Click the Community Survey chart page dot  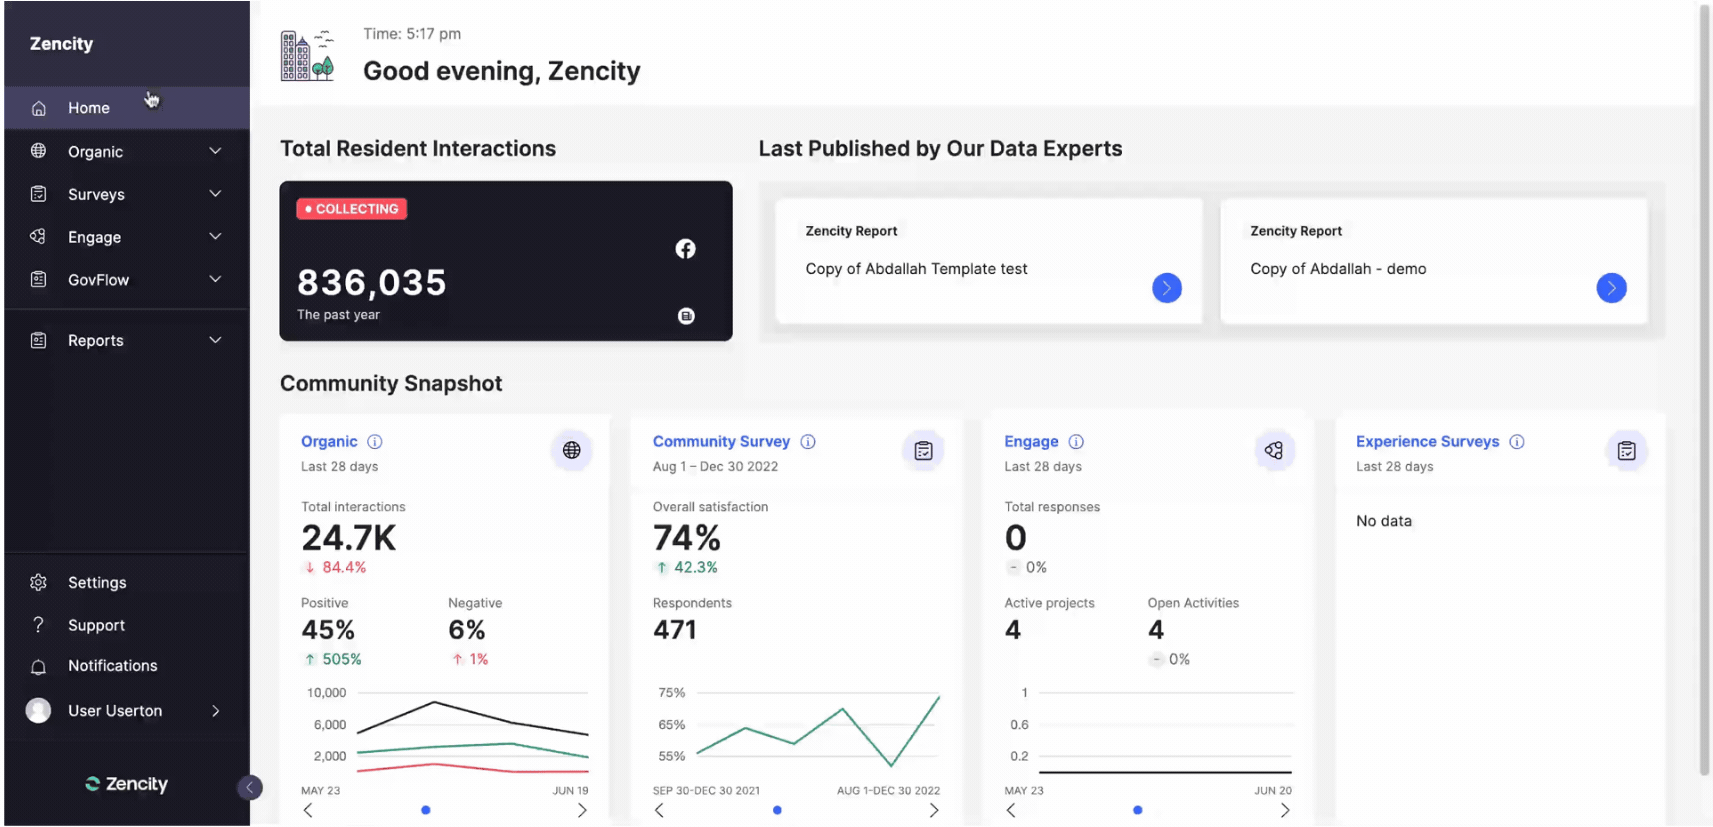(777, 810)
